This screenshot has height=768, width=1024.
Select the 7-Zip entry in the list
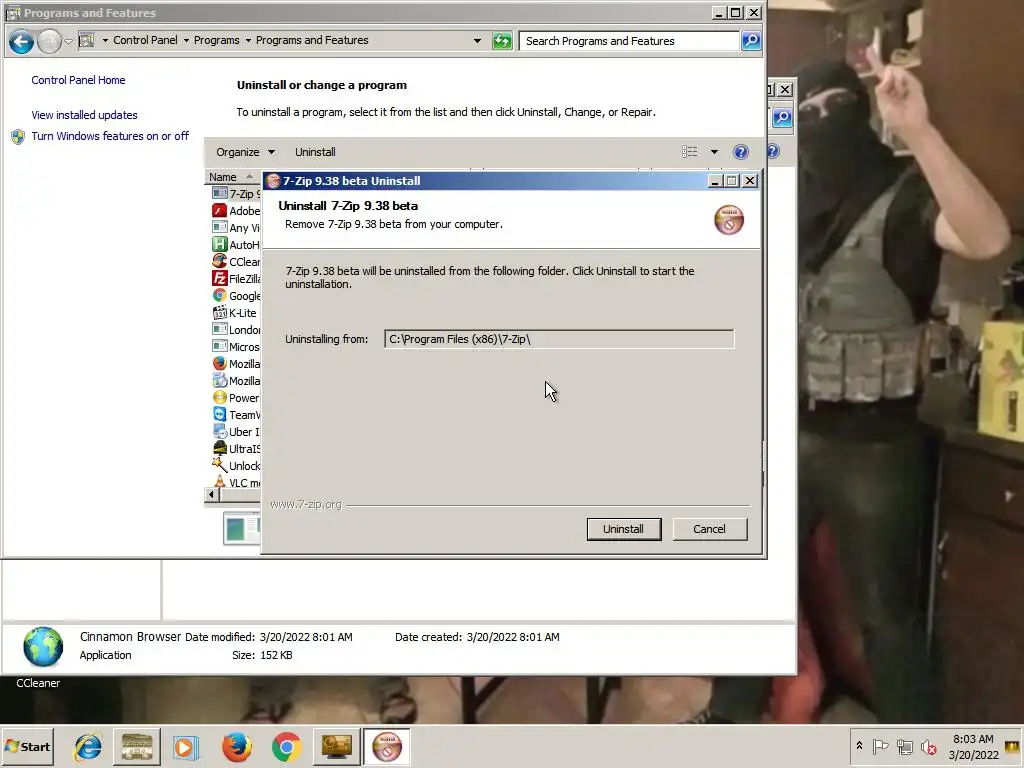click(235, 193)
